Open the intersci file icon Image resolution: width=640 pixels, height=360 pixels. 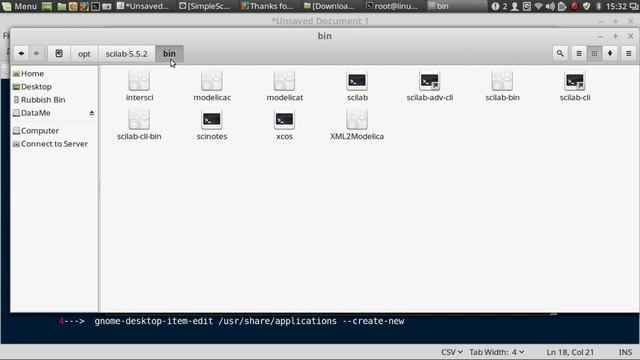[139, 81]
